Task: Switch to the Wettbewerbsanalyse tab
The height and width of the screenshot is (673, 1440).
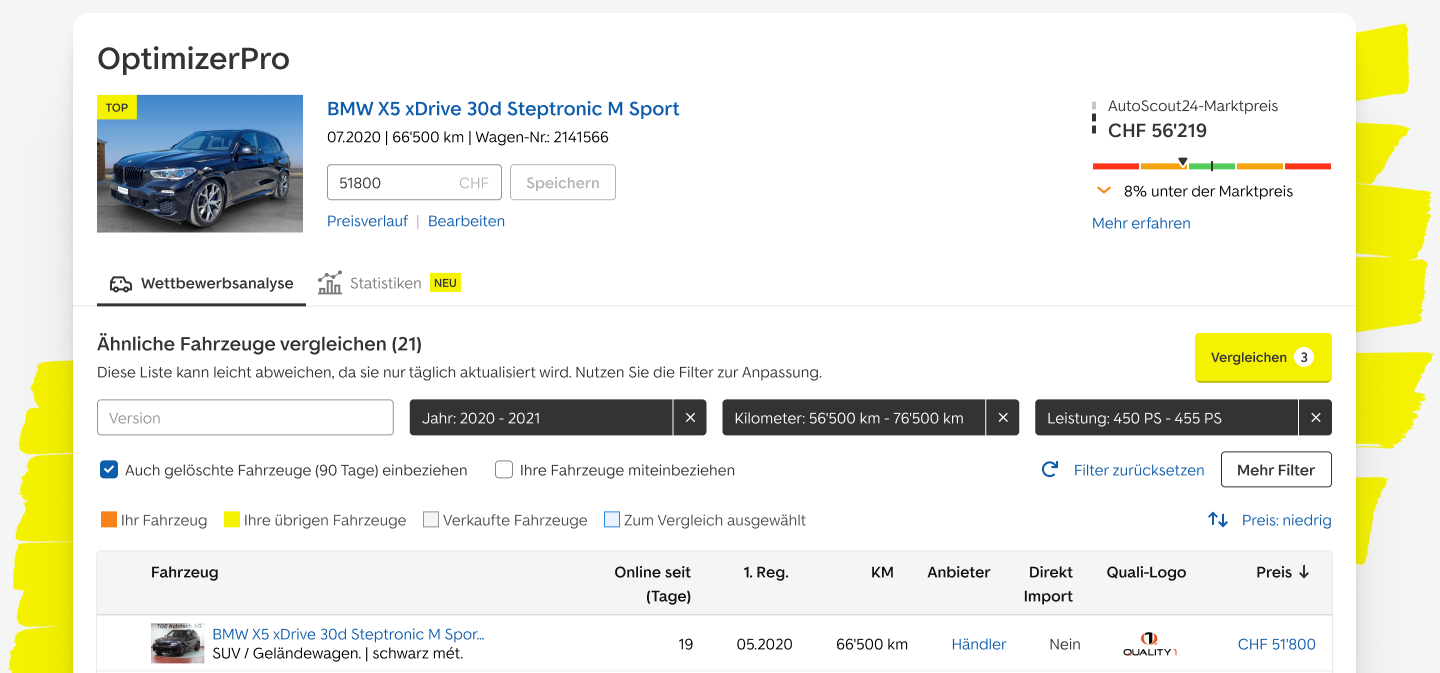Action: coord(201,284)
